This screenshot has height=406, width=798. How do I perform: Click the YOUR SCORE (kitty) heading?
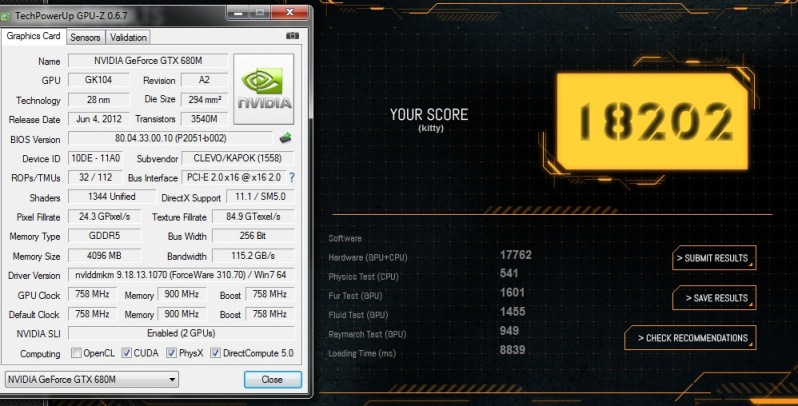[430, 120]
